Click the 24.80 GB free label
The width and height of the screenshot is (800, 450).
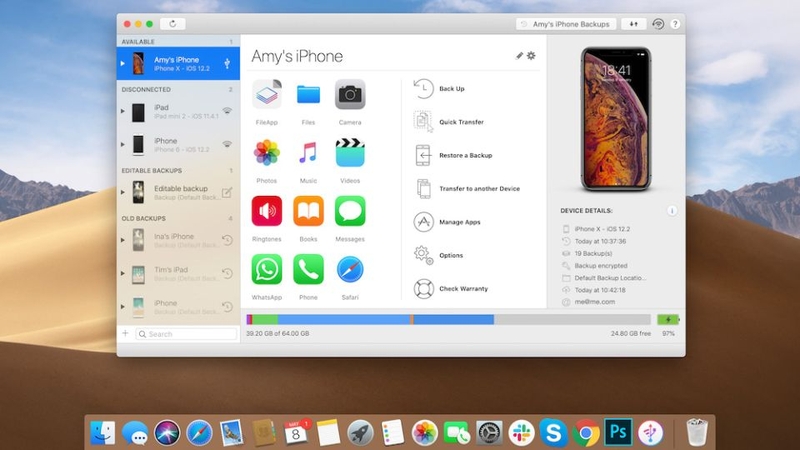point(631,334)
